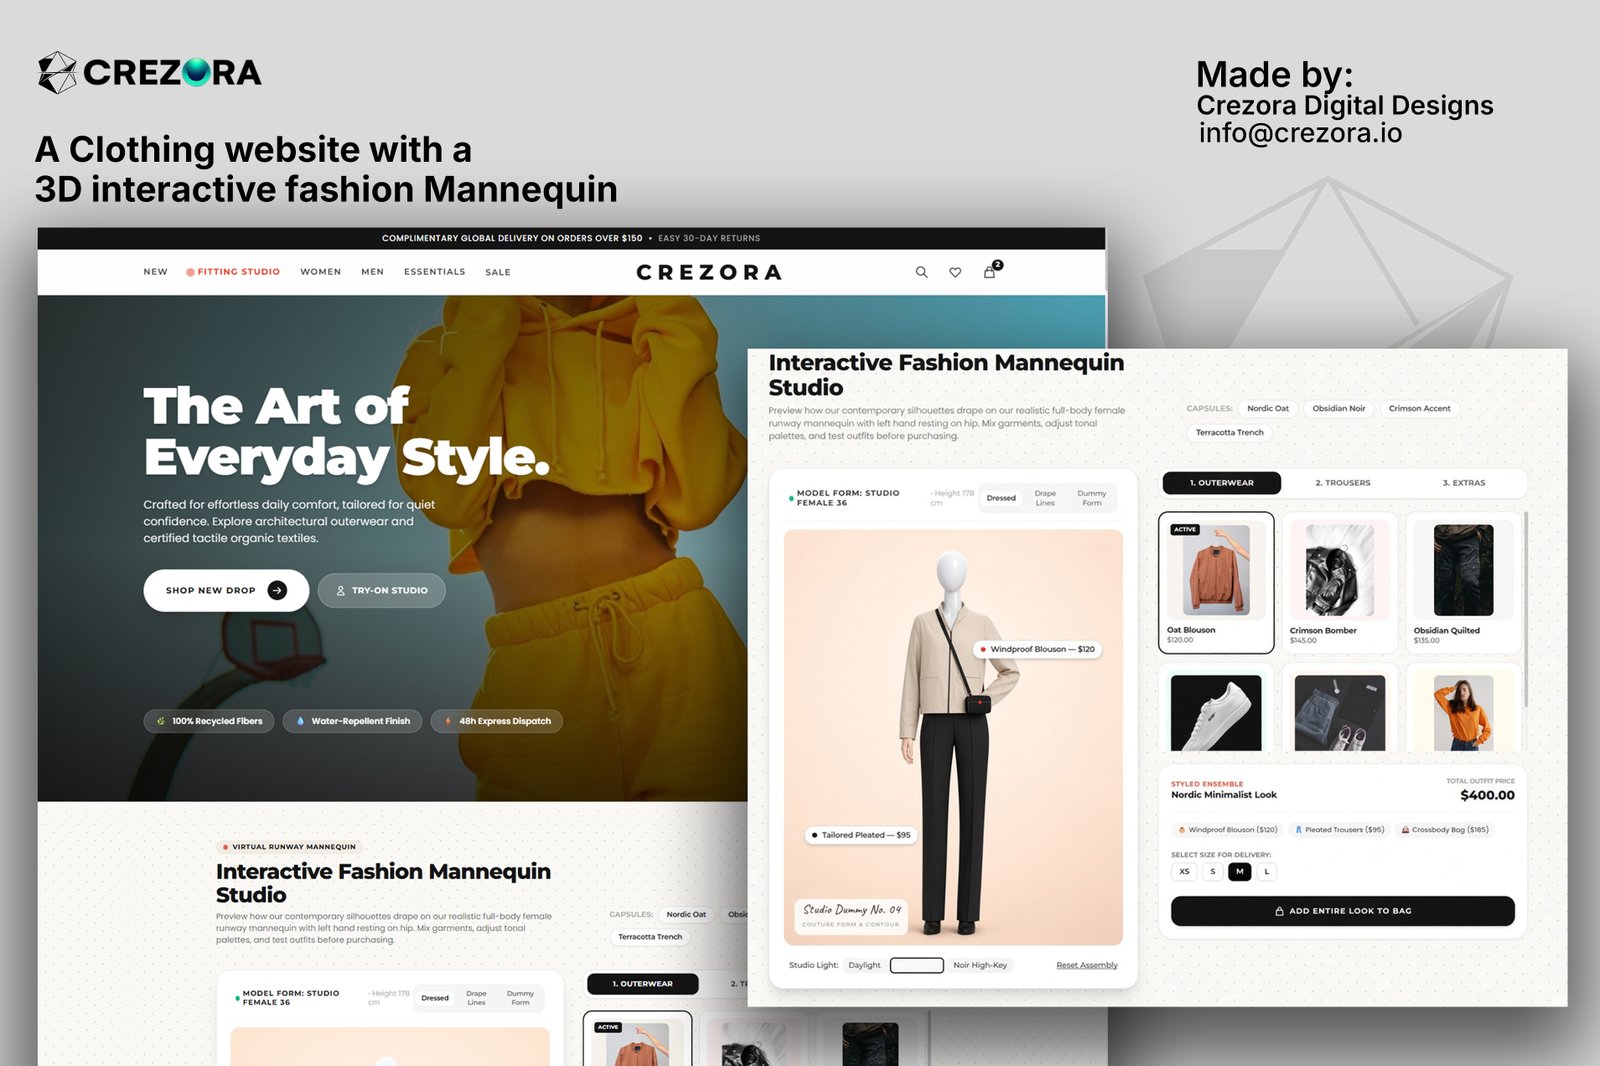Click the Pleated Trousers ($95) ensemble chip

pyautogui.click(x=1339, y=830)
